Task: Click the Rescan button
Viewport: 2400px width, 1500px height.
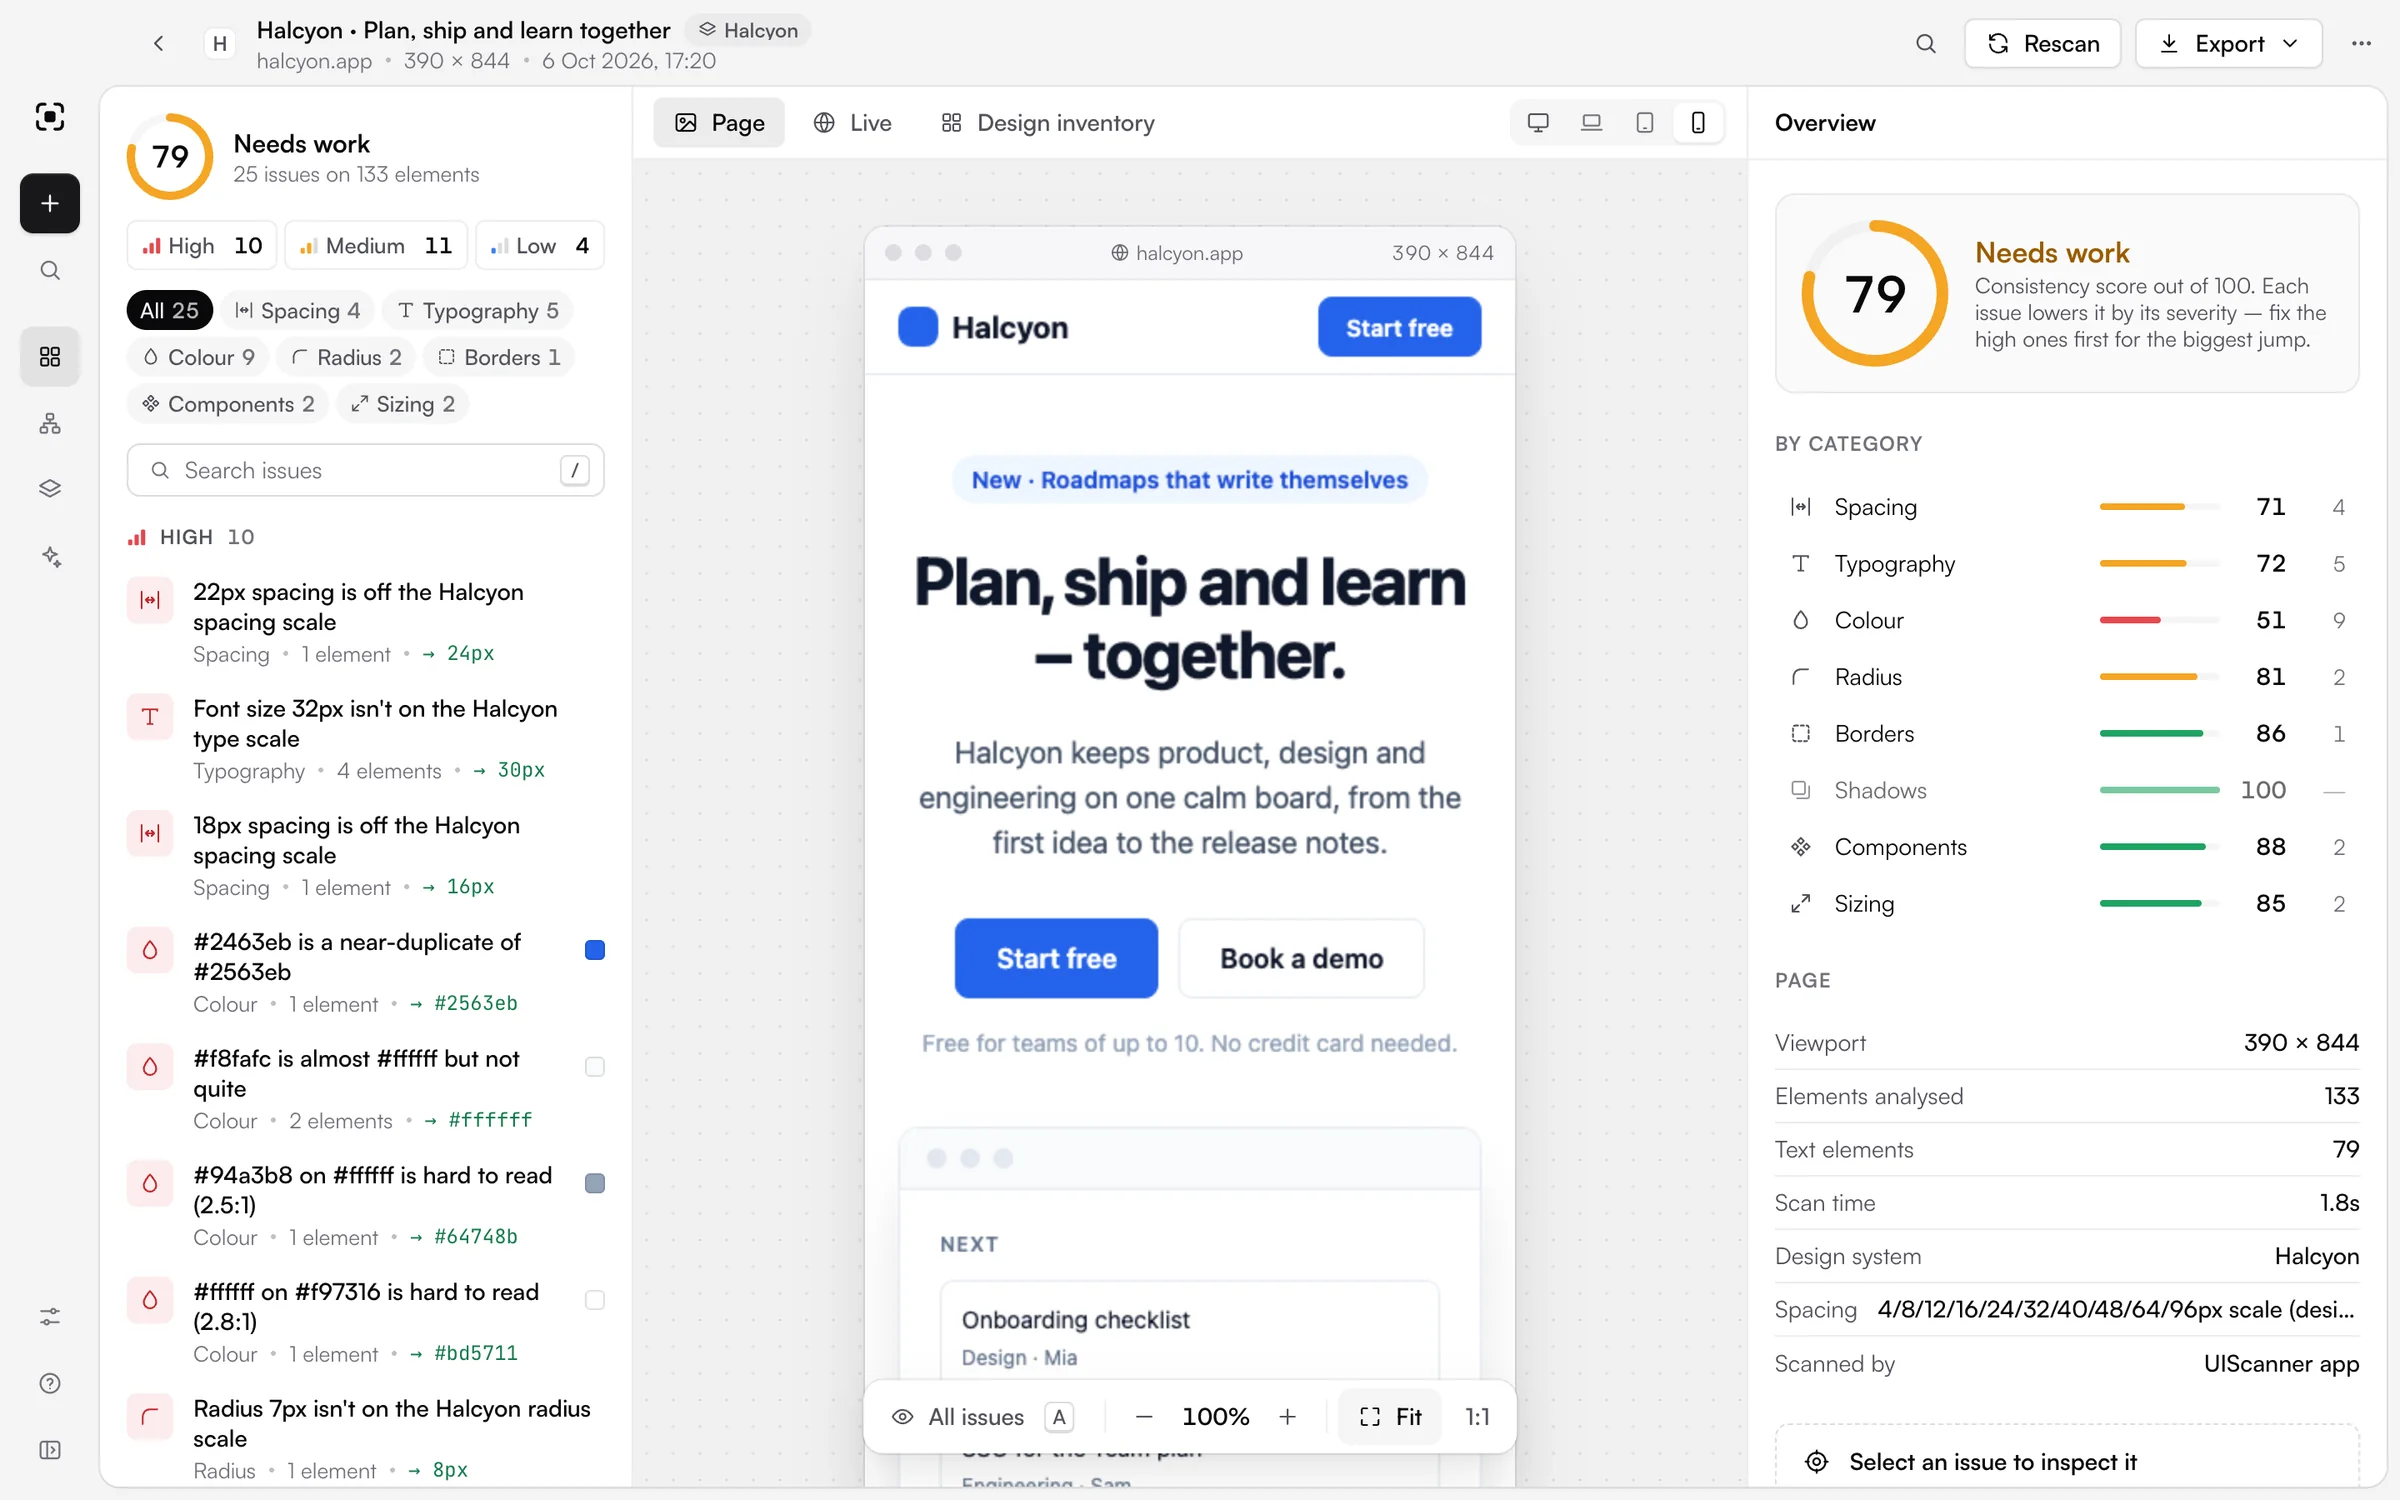Action: (2042, 44)
